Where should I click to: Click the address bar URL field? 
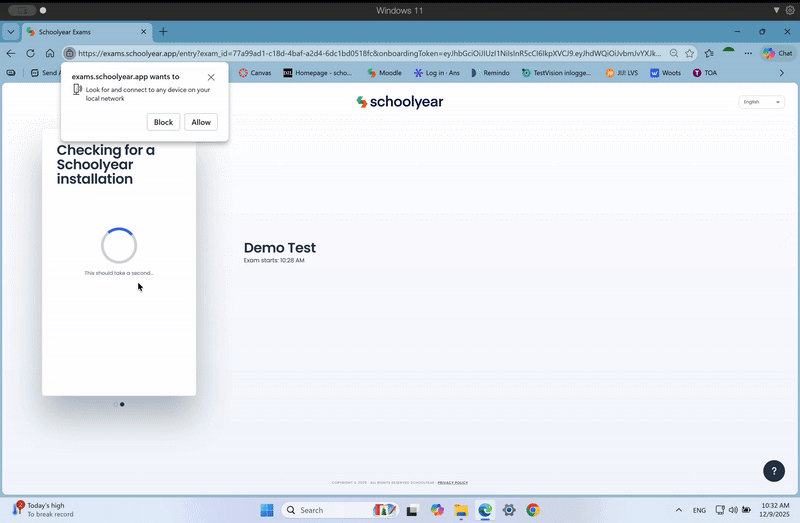coord(370,53)
